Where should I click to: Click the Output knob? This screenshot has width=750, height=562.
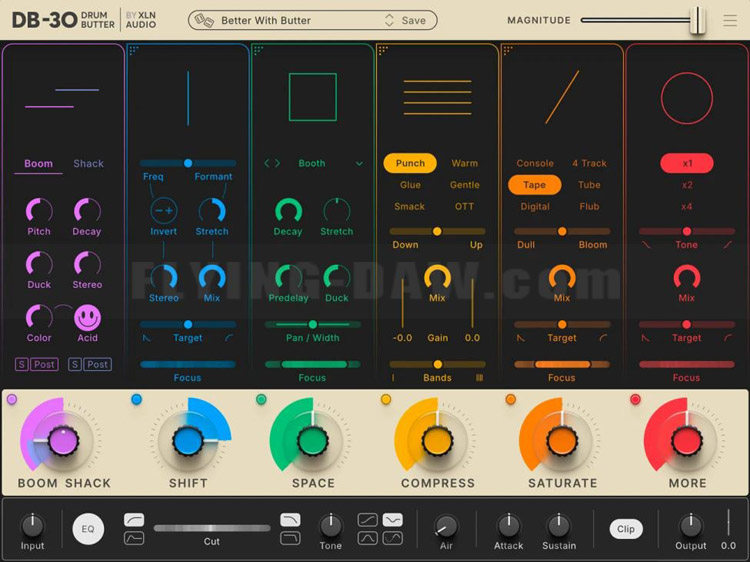pyautogui.click(x=691, y=526)
